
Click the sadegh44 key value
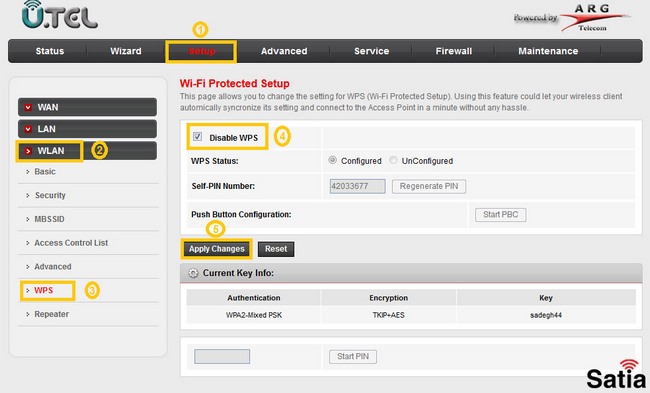[x=546, y=315]
